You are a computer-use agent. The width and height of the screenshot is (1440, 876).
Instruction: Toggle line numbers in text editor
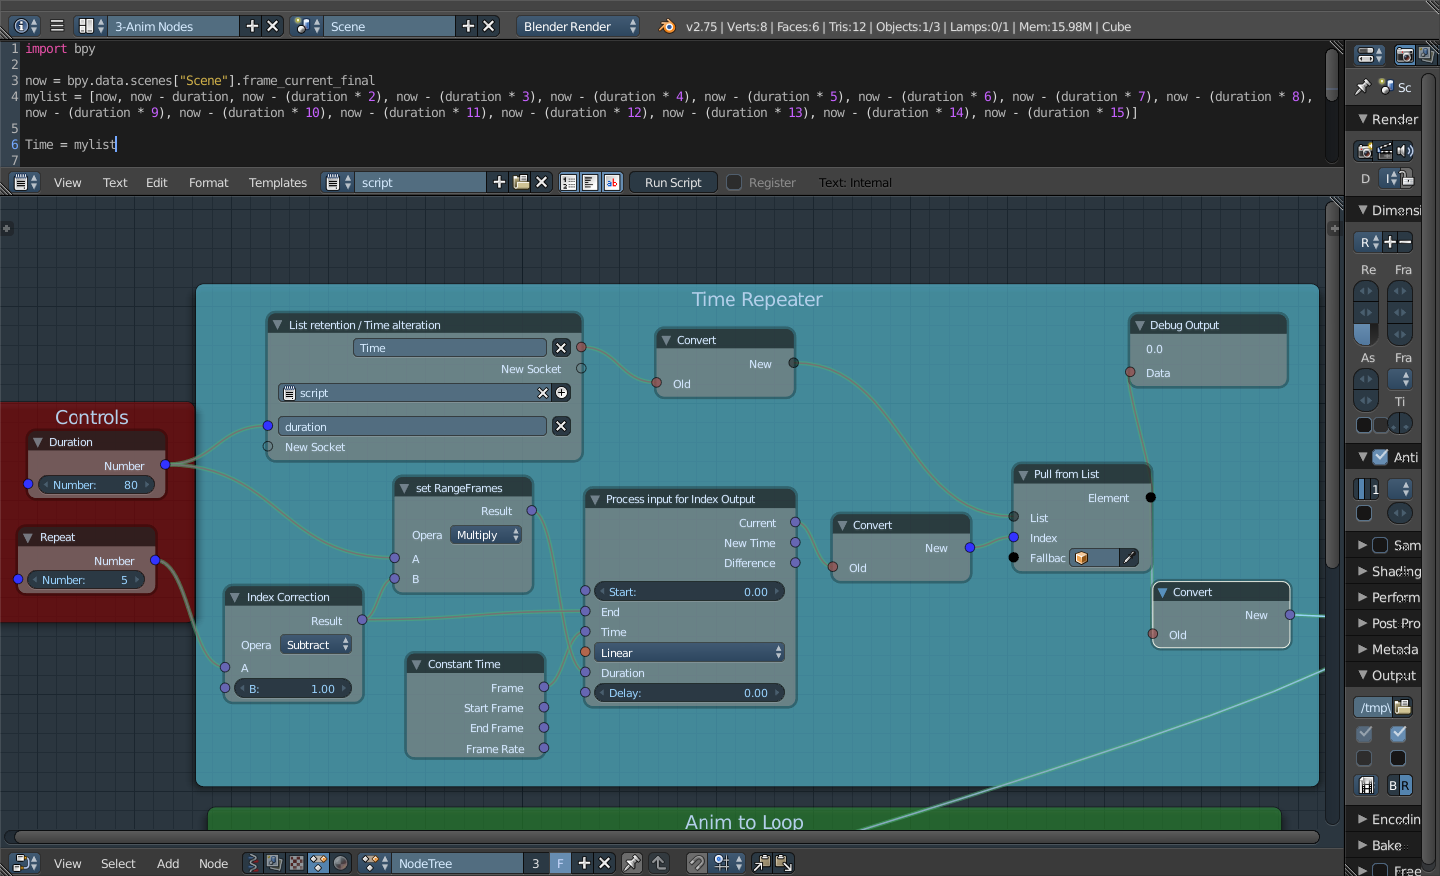pos(569,182)
